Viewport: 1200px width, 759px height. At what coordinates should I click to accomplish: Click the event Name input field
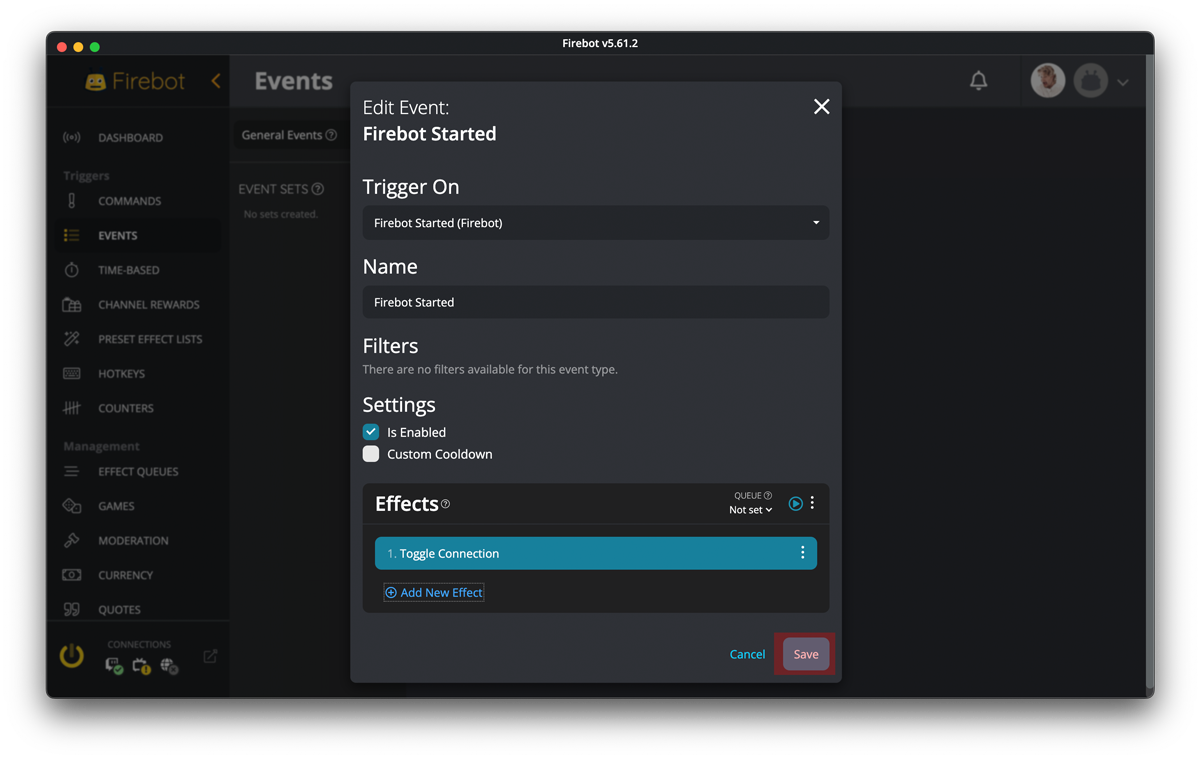596,302
